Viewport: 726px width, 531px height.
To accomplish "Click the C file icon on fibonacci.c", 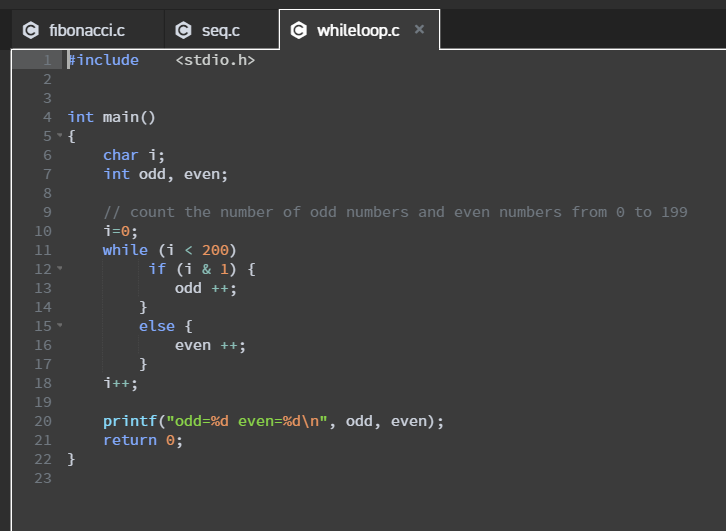I will click(31, 31).
